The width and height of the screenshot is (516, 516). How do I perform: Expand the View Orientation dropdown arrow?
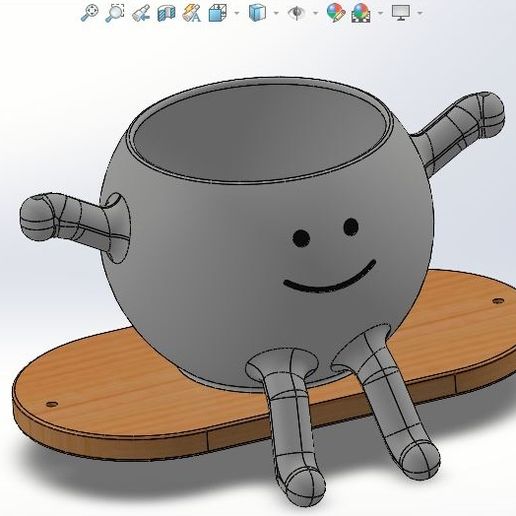pyautogui.click(x=237, y=13)
